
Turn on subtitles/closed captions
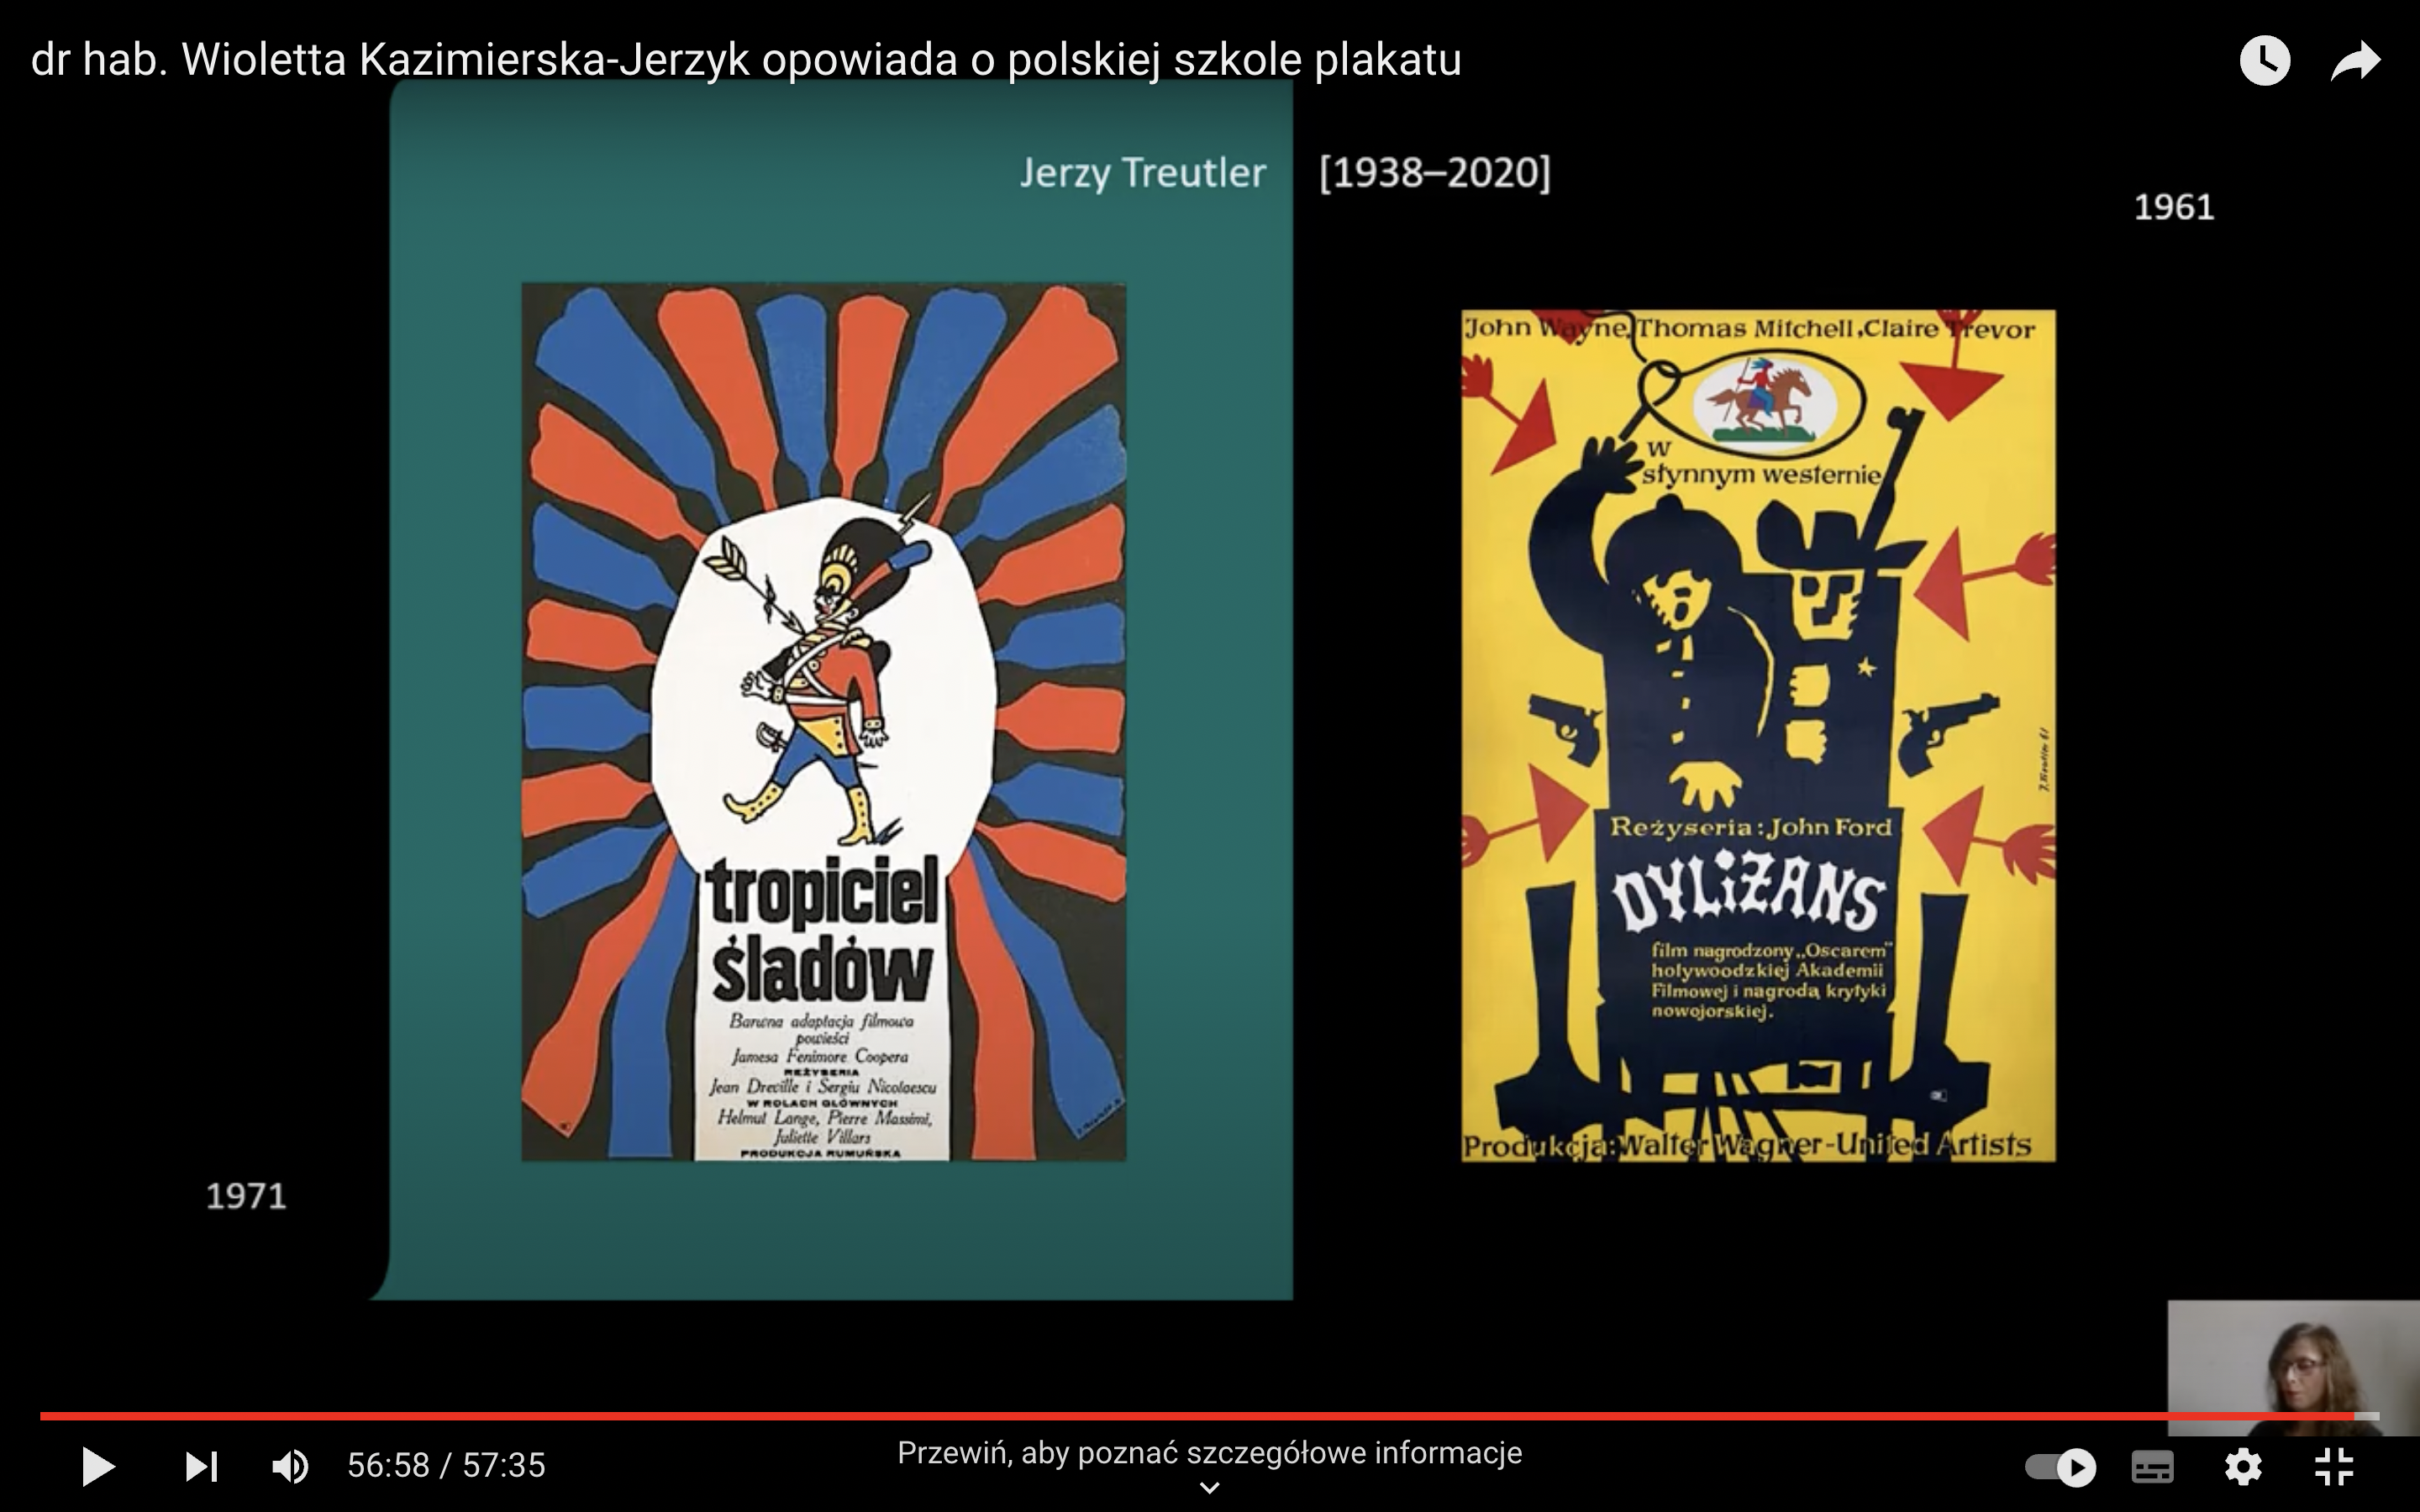2152,1467
